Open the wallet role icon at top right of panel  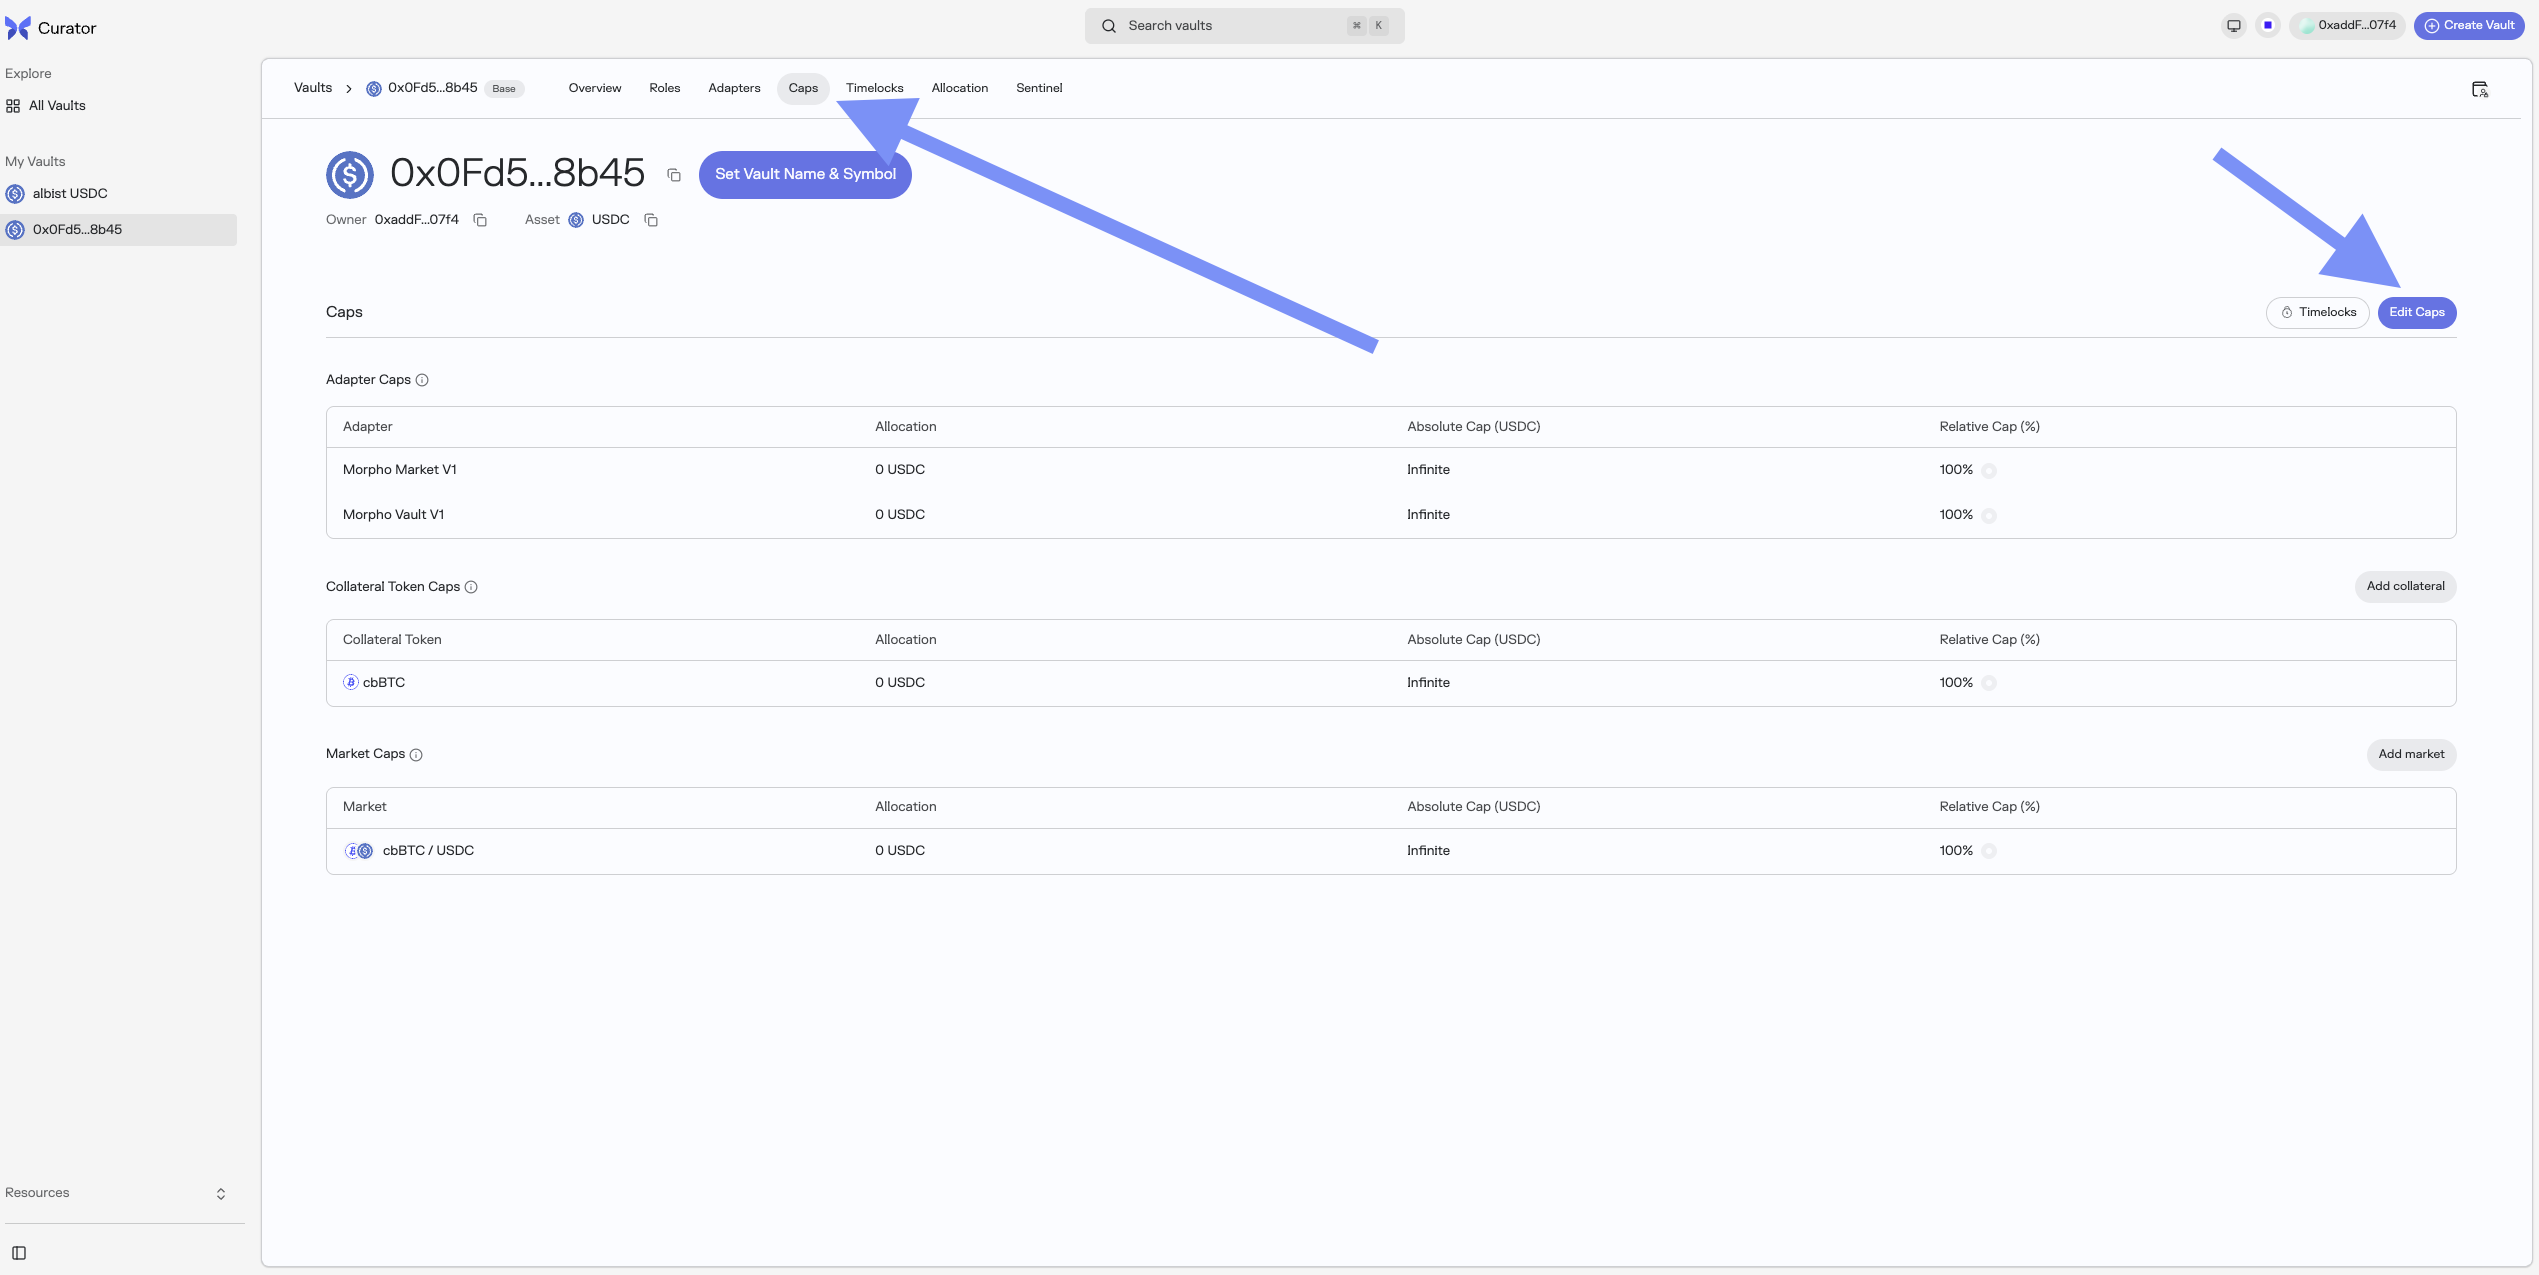coord(2480,90)
